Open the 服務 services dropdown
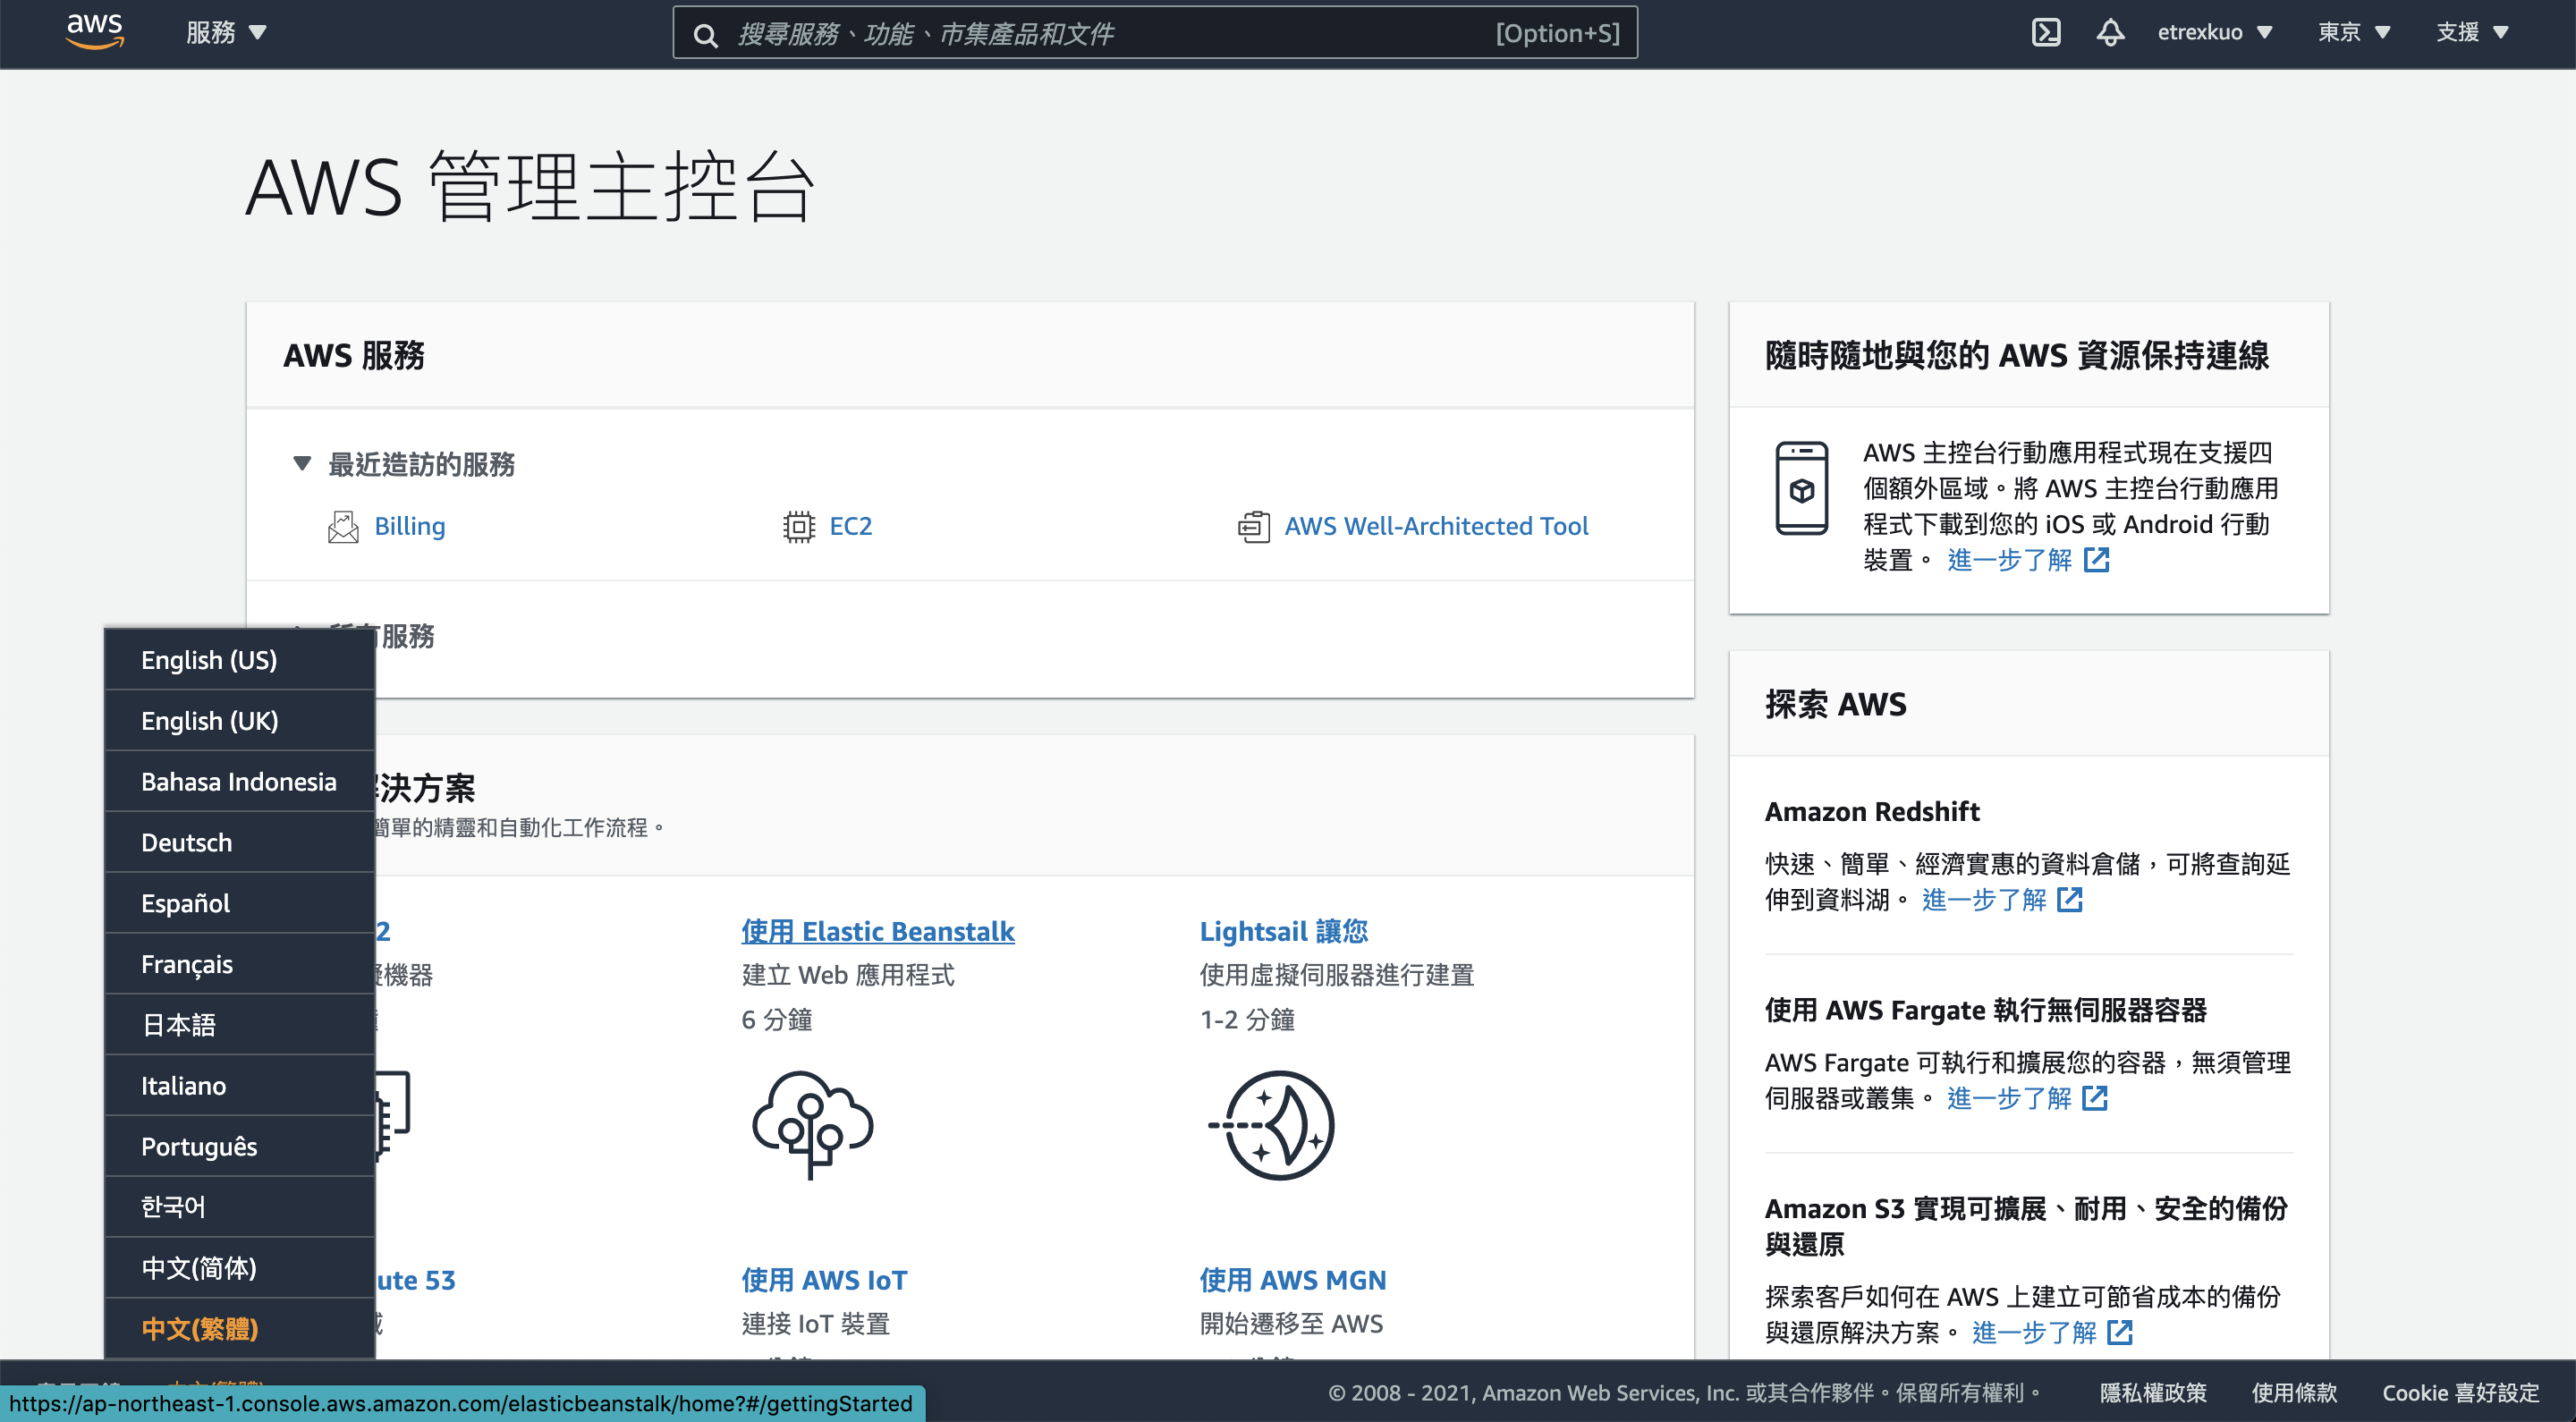Viewport: 2576px width, 1422px height. tap(226, 32)
